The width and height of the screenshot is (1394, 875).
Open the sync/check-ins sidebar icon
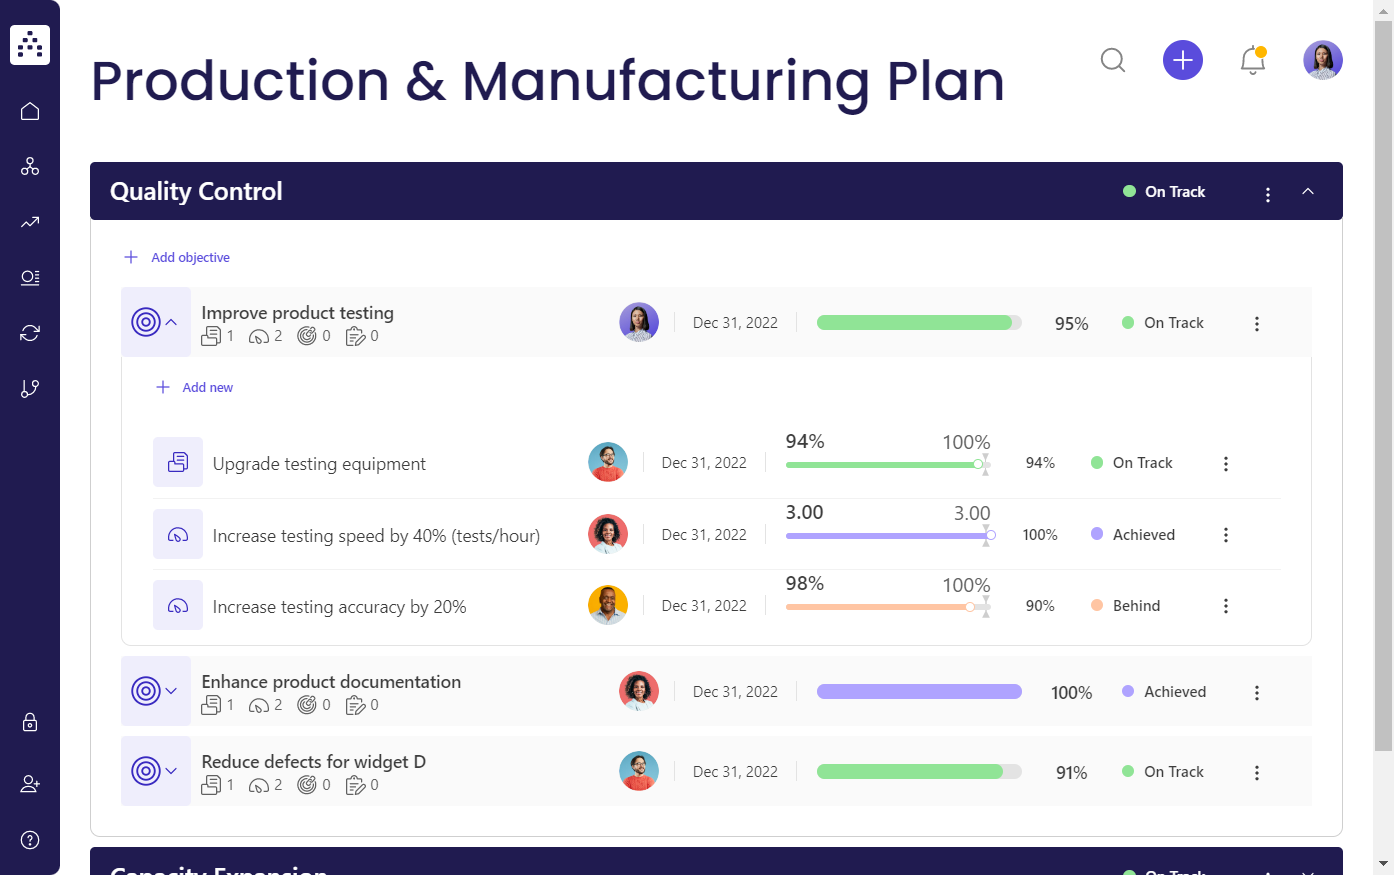click(29, 332)
